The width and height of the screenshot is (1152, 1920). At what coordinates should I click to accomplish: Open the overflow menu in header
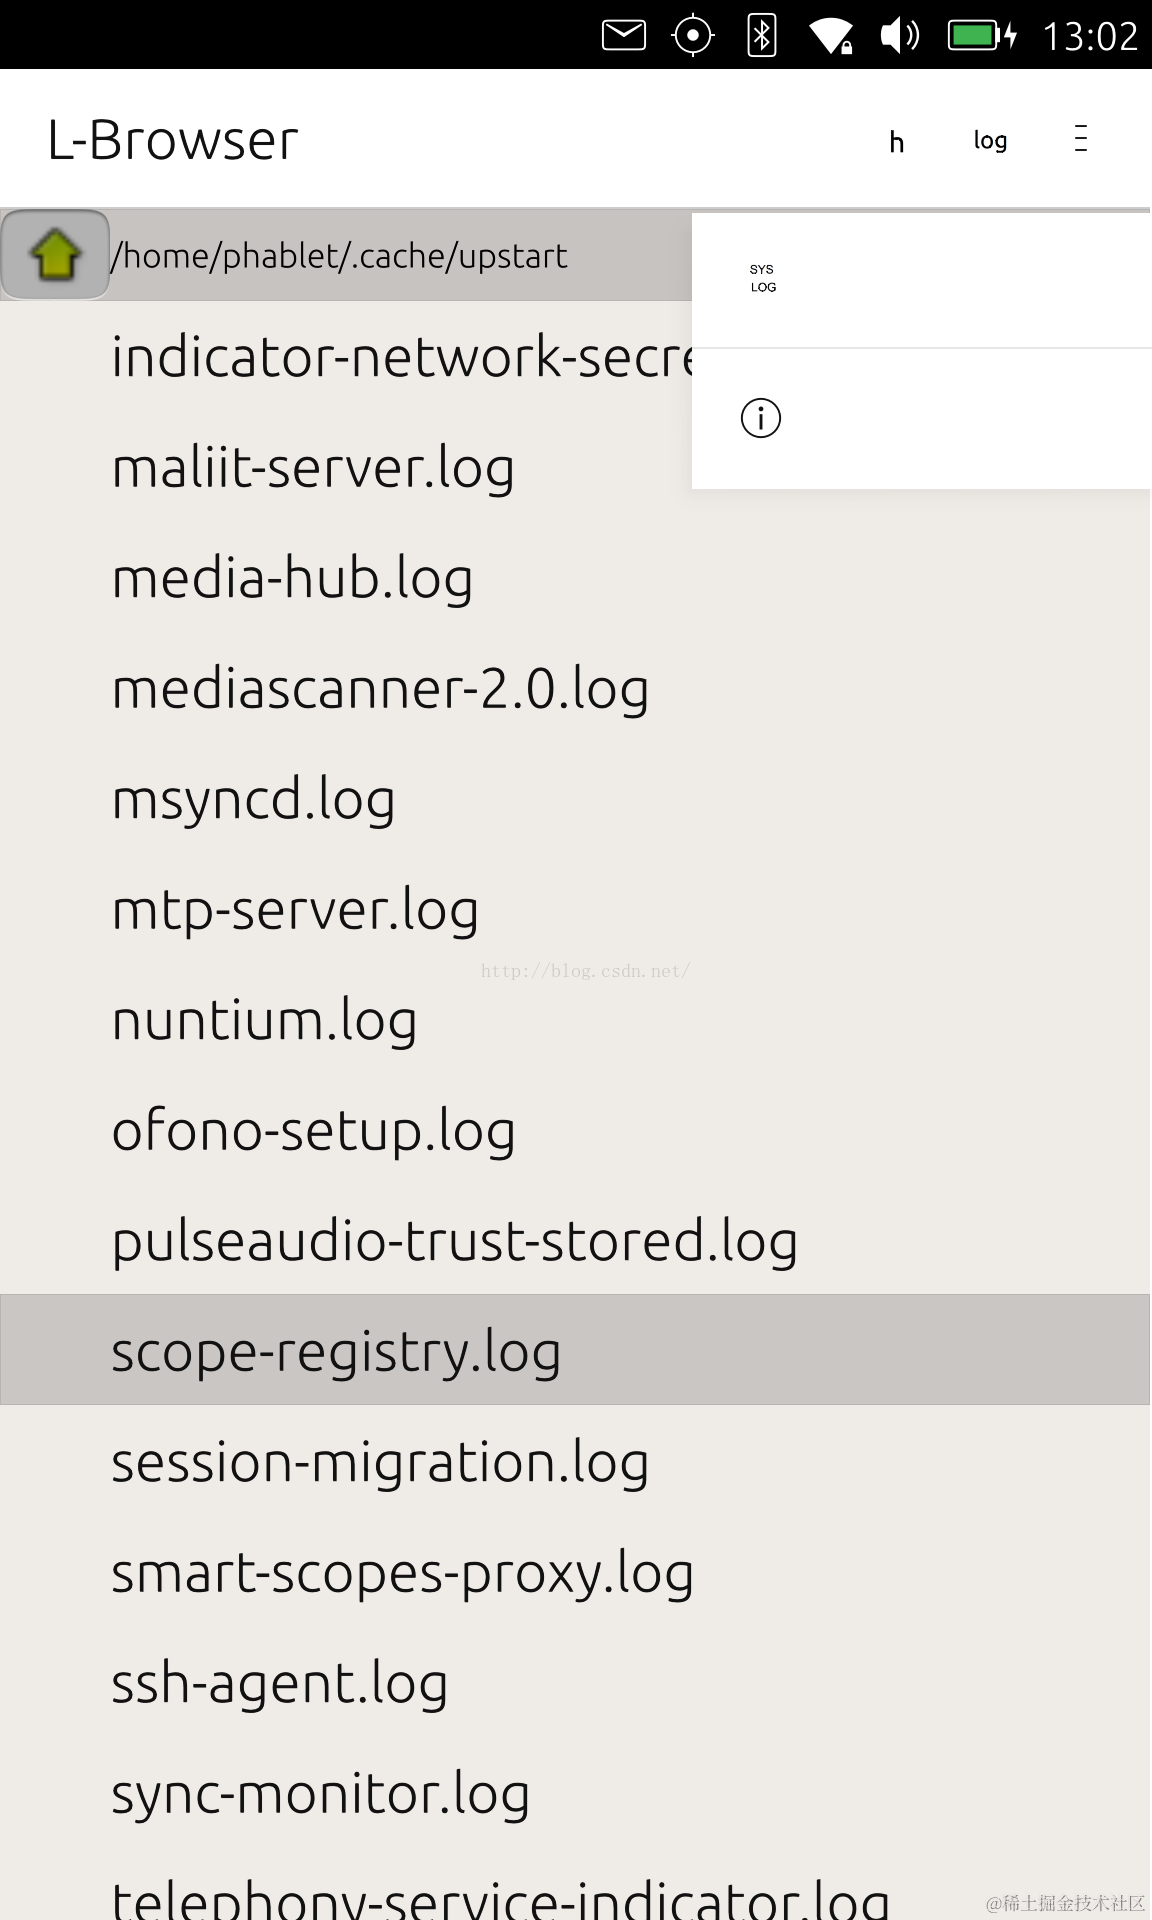point(1080,139)
